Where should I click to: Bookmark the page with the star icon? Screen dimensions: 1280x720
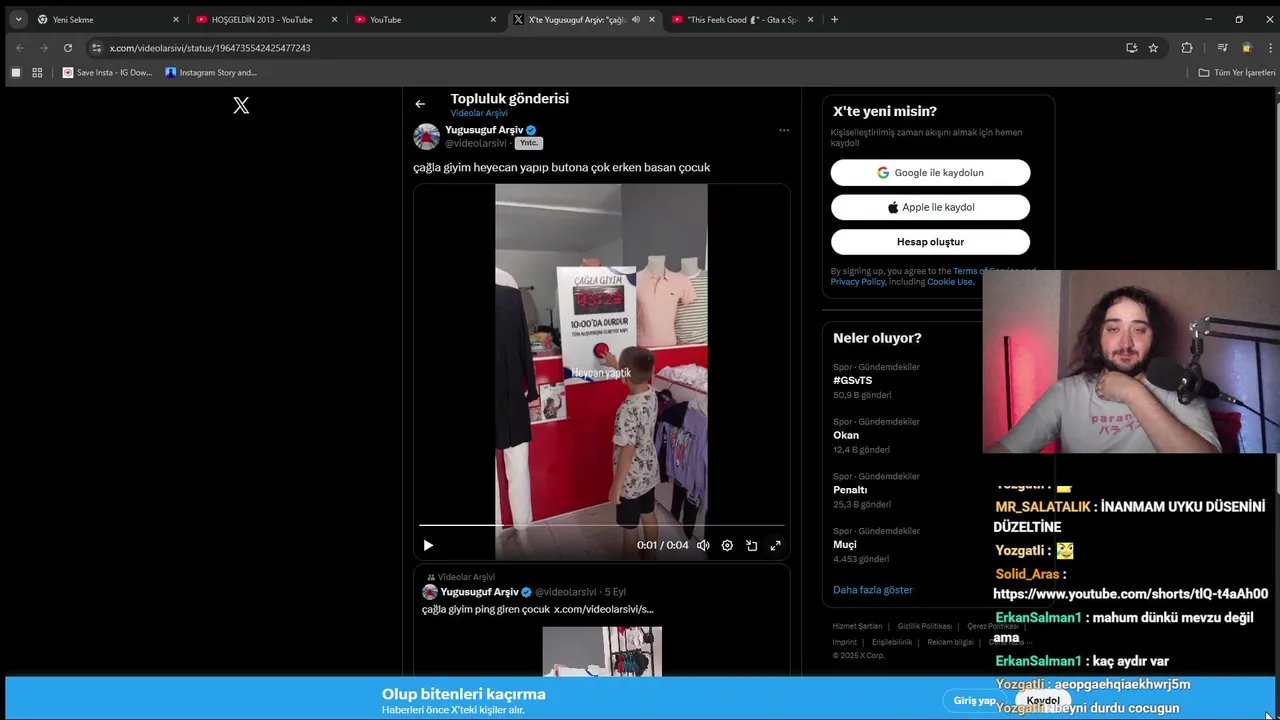pyautogui.click(x=1153, y=47)
